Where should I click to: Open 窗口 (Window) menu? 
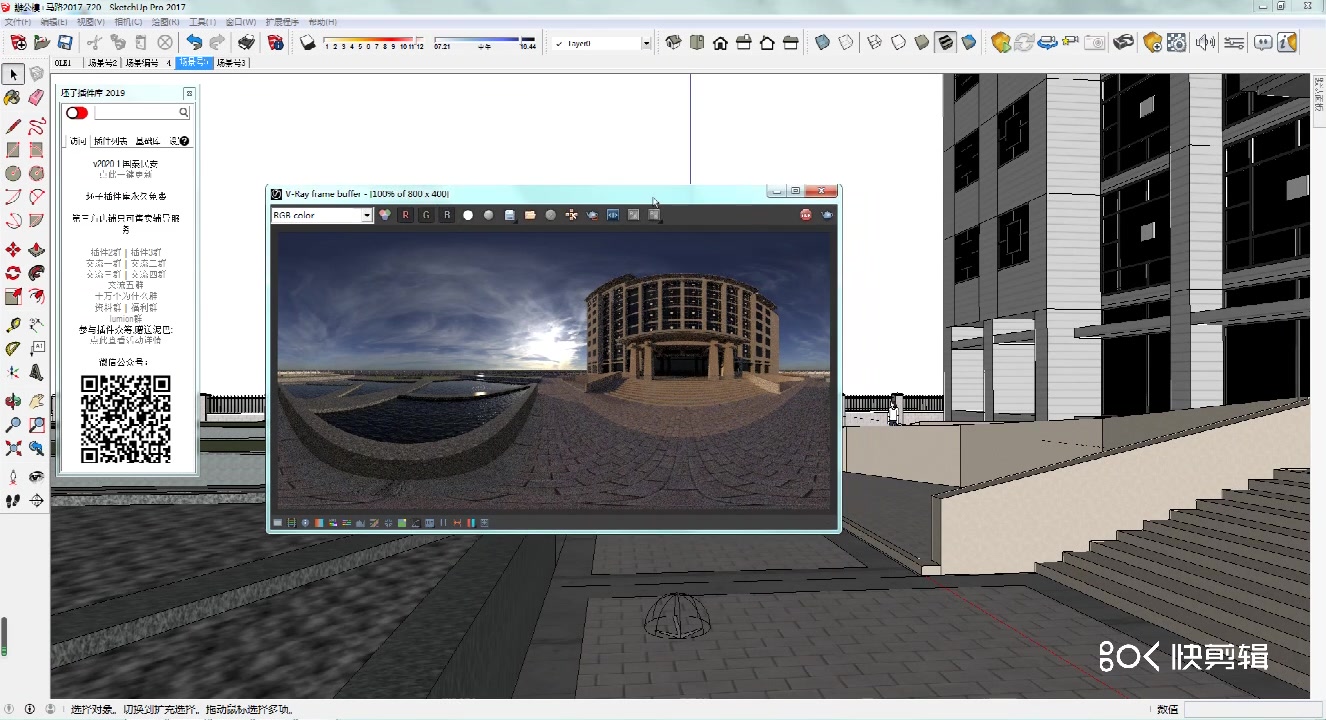point(240,22)
